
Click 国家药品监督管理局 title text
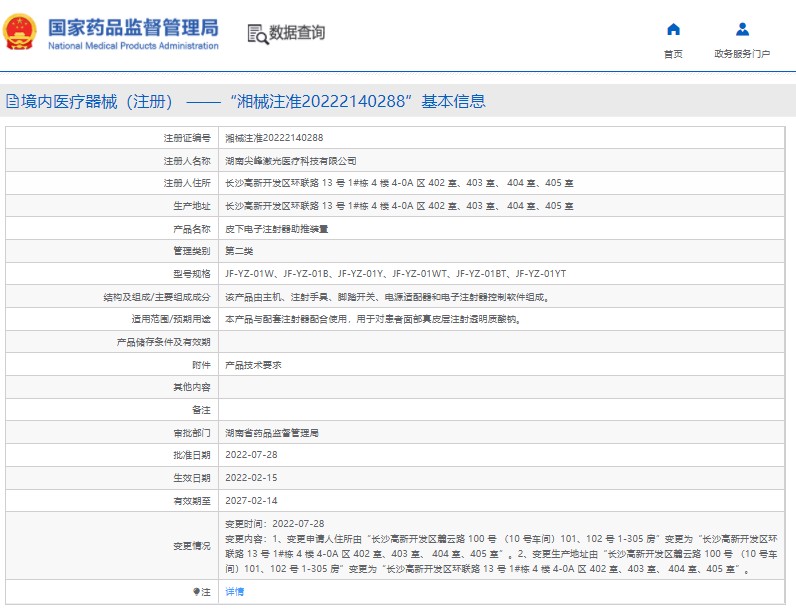pyautogui.click(x=133, y=27)
